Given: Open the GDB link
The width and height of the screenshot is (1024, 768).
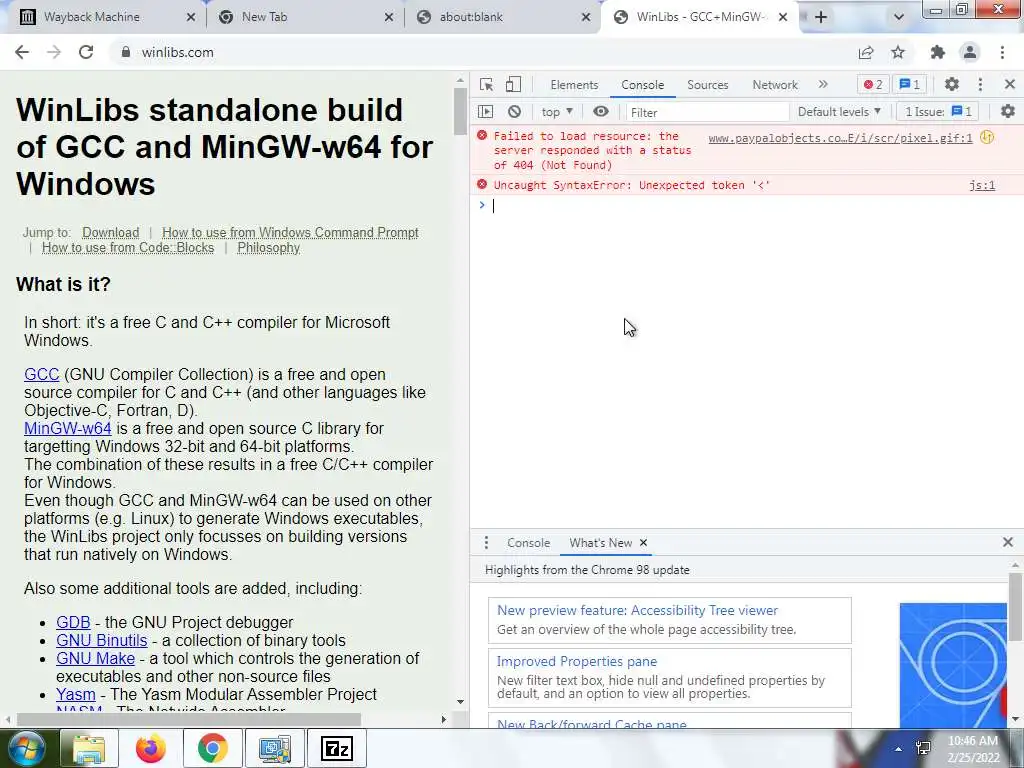Looking at the screenshot, I should (x=73, y=622).
